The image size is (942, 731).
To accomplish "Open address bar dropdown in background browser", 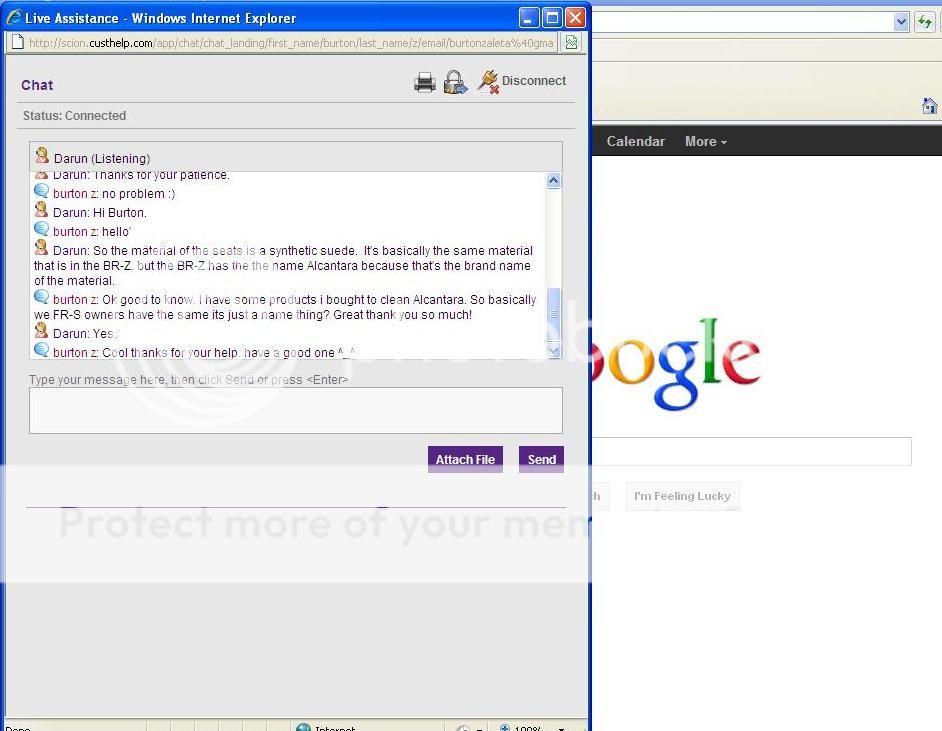I will [x=901, y=22].
